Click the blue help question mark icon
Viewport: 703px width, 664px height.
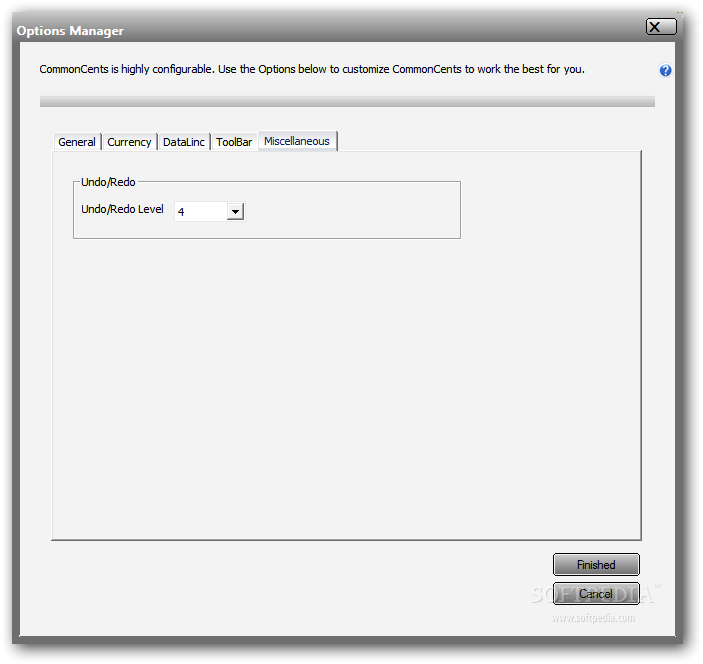(x=665, y=70)
